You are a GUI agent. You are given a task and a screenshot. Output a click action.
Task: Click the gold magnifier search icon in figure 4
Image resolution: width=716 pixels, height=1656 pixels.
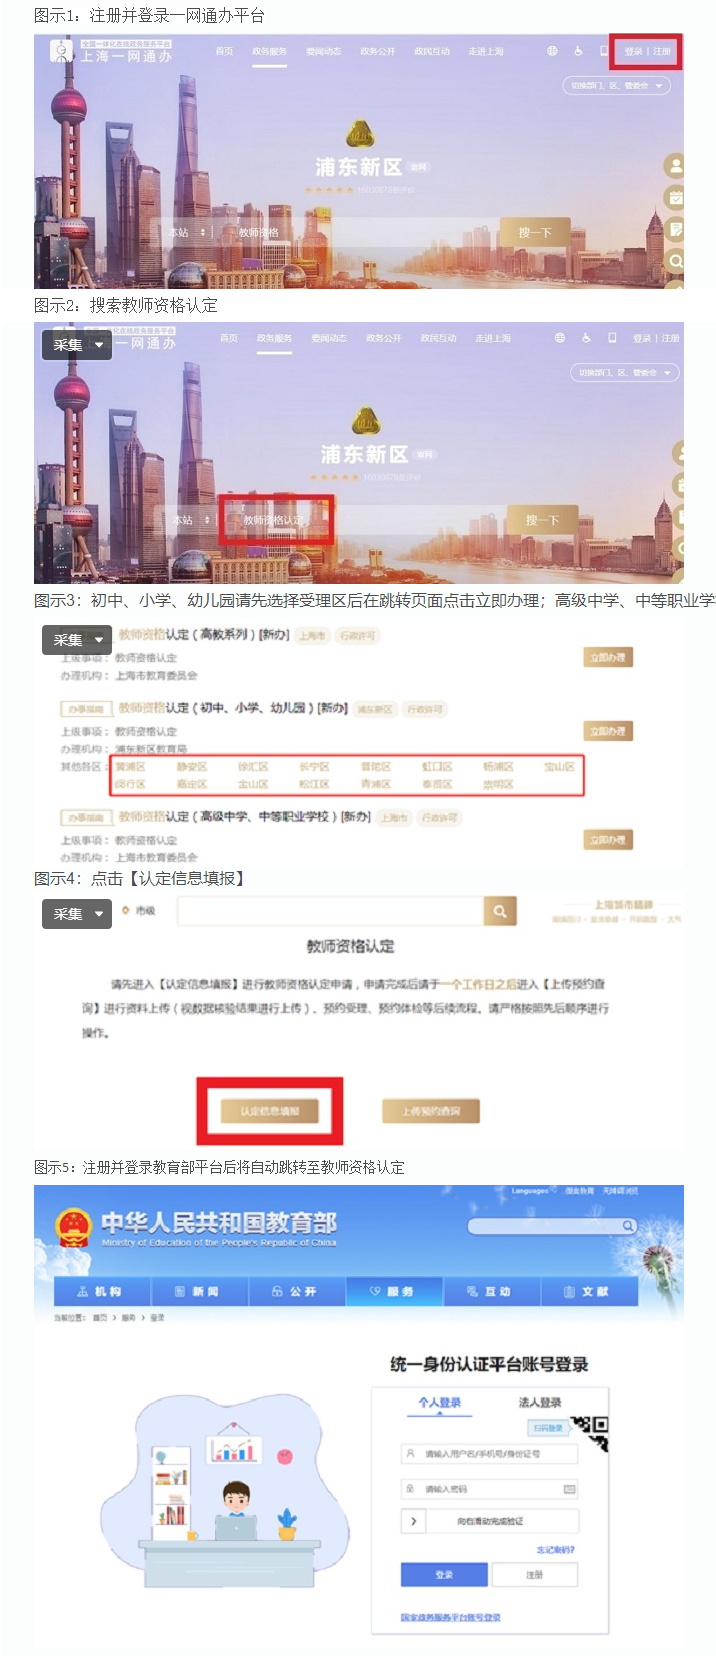pos(500,911)
